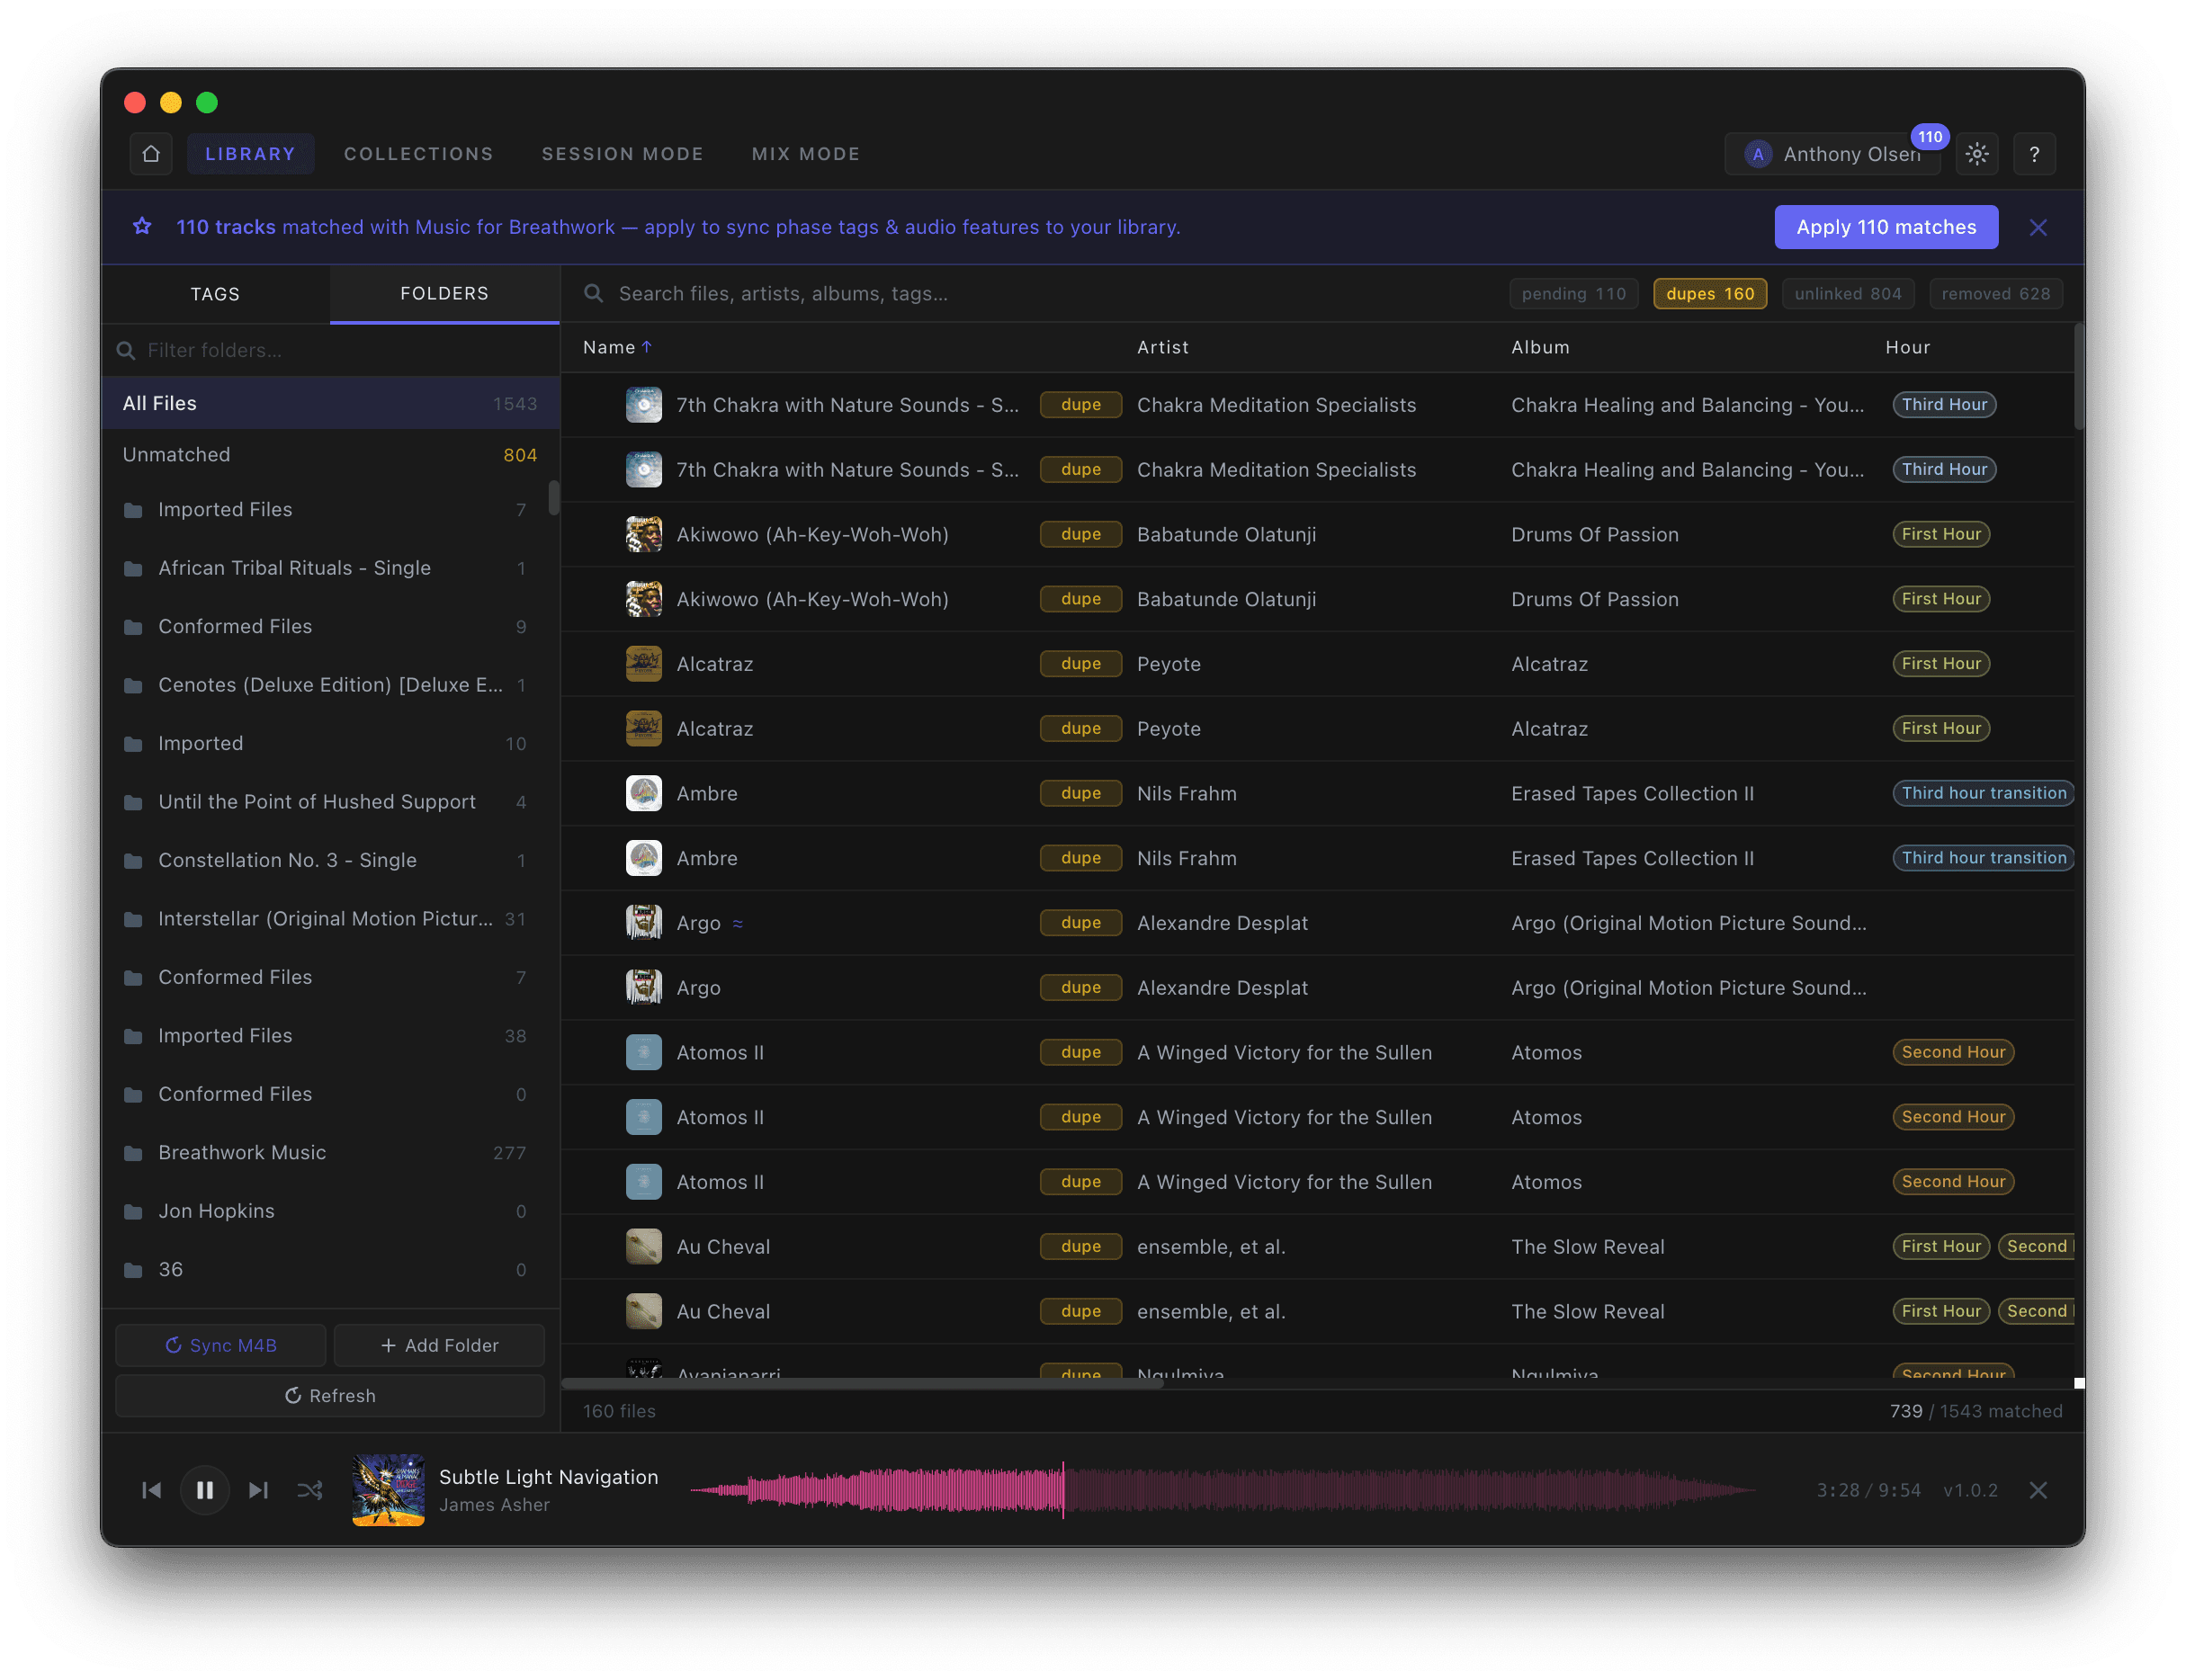
Task: Dismiss the matched tracks banner
Action: click(2037, 227)
